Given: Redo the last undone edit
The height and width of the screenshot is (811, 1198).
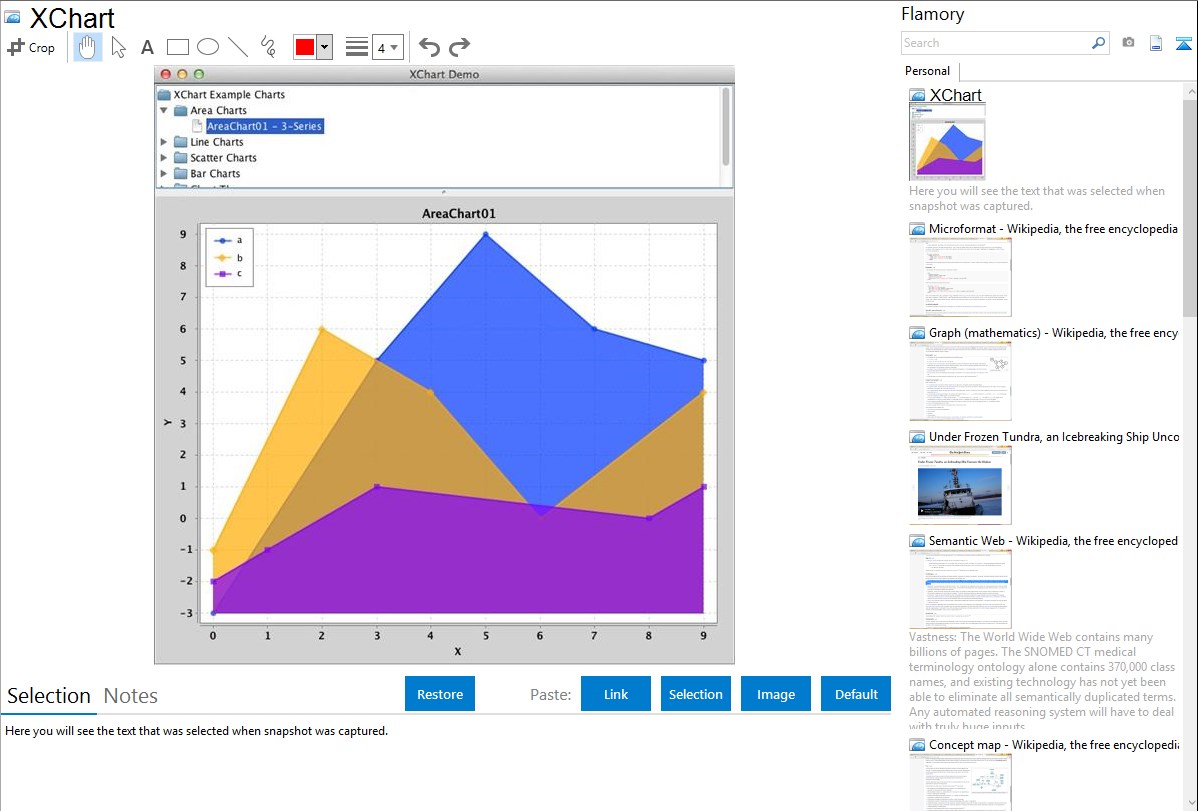Looking at the screenshot, I should [459, 47].
